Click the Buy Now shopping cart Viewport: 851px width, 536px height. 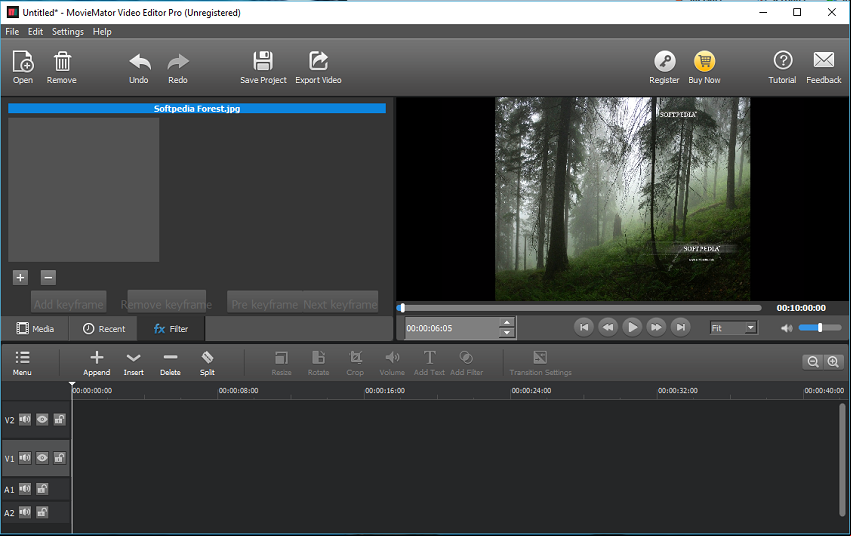click(704, 67)
